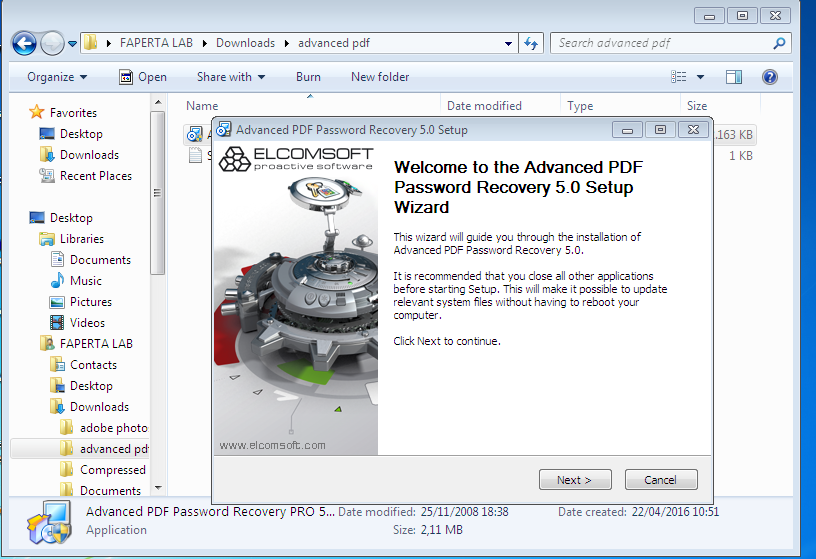Select the advanced pdf folder in tree
816x559 pixels.
coord(114,449)
